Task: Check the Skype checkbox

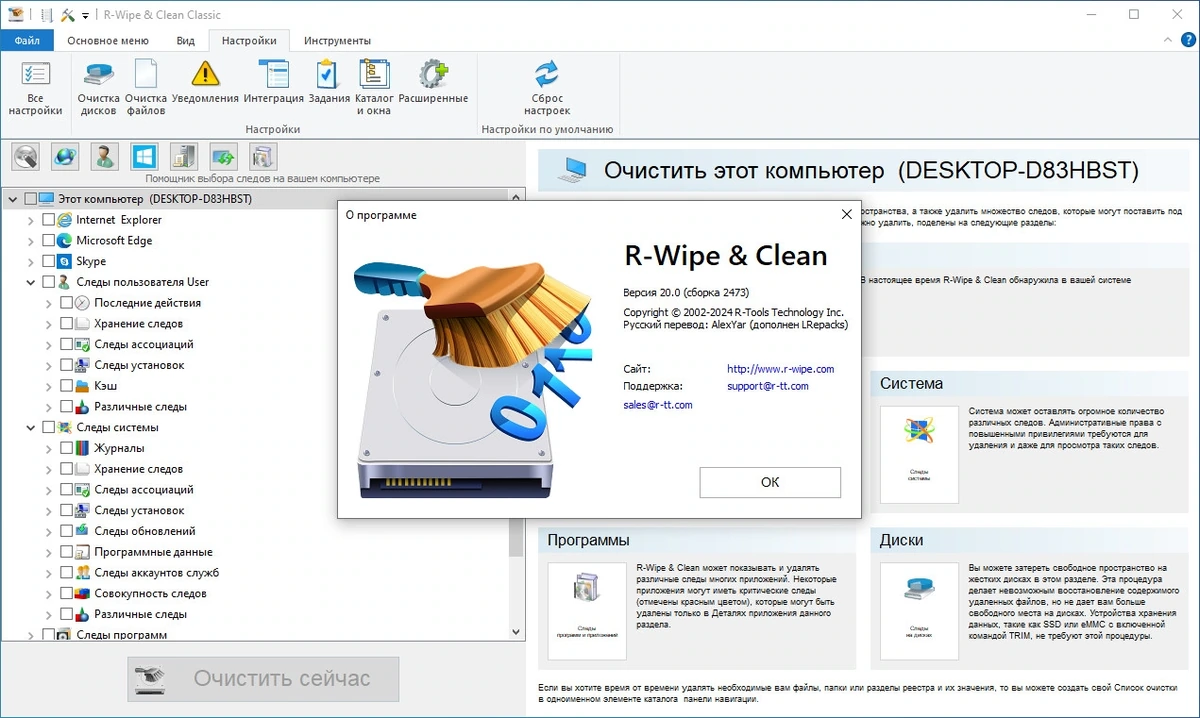Action: [48, 261]
